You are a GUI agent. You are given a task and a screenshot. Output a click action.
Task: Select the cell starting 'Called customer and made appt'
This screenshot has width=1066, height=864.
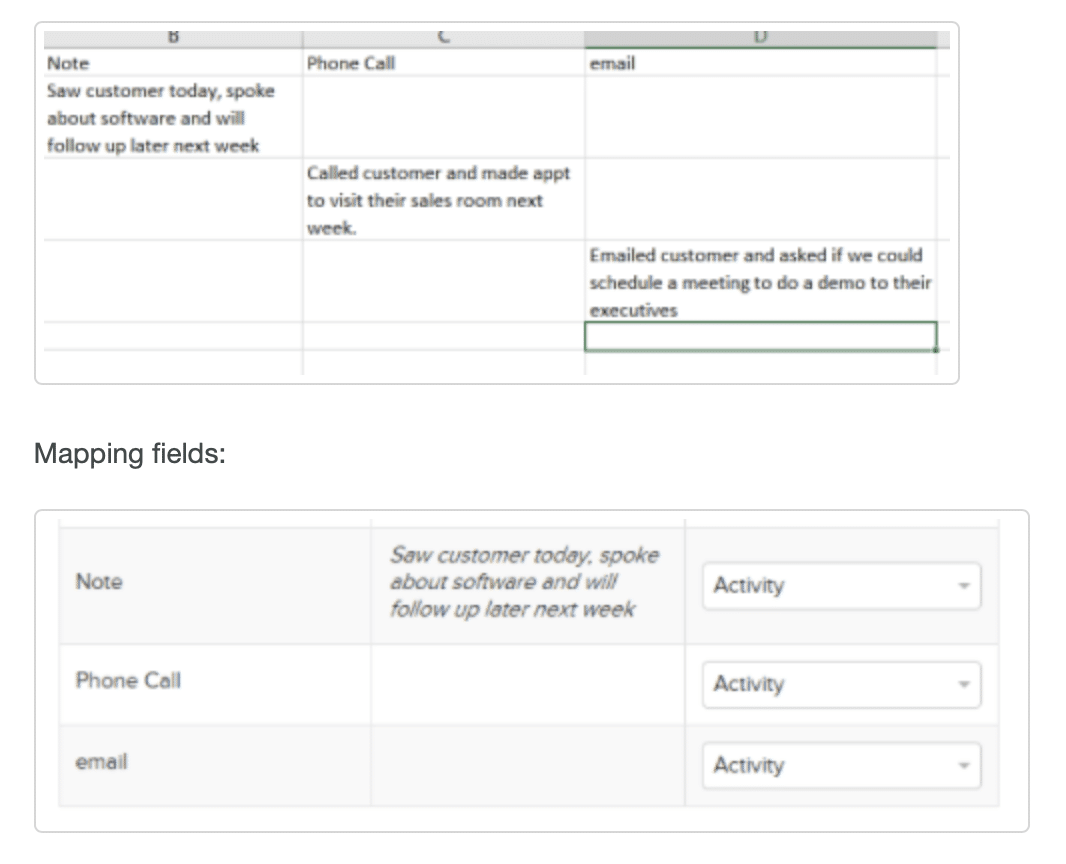point(440,200)
